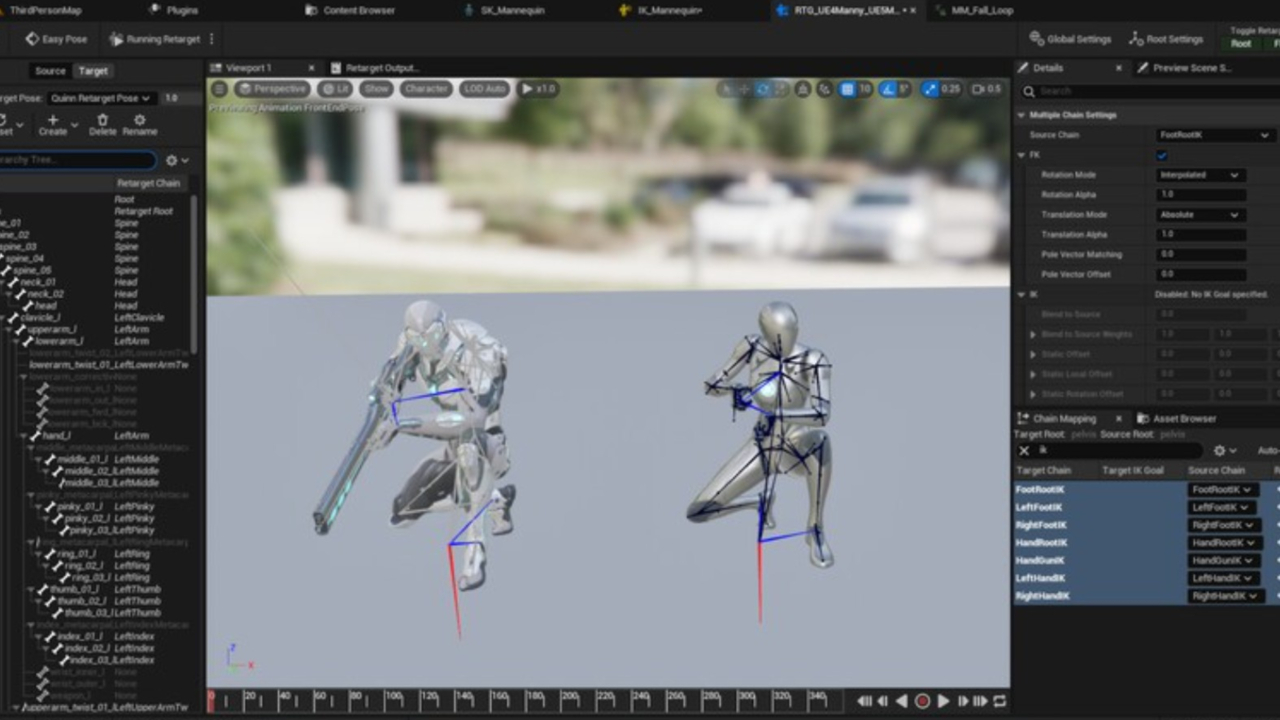This screenshot has height=720, width=1280.
Task: Open the viewport hamburger options menu
Action: click(x=220, y=89)
